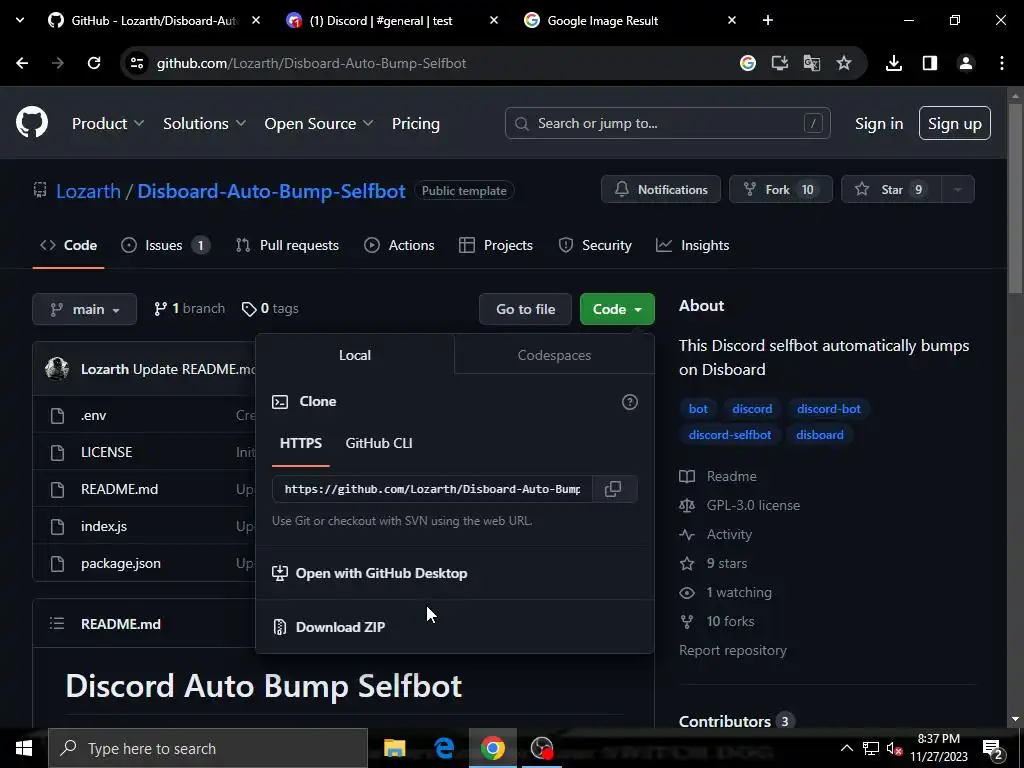Open File Explorer from taskbar

pyautogui.click(x=394, y=748)
